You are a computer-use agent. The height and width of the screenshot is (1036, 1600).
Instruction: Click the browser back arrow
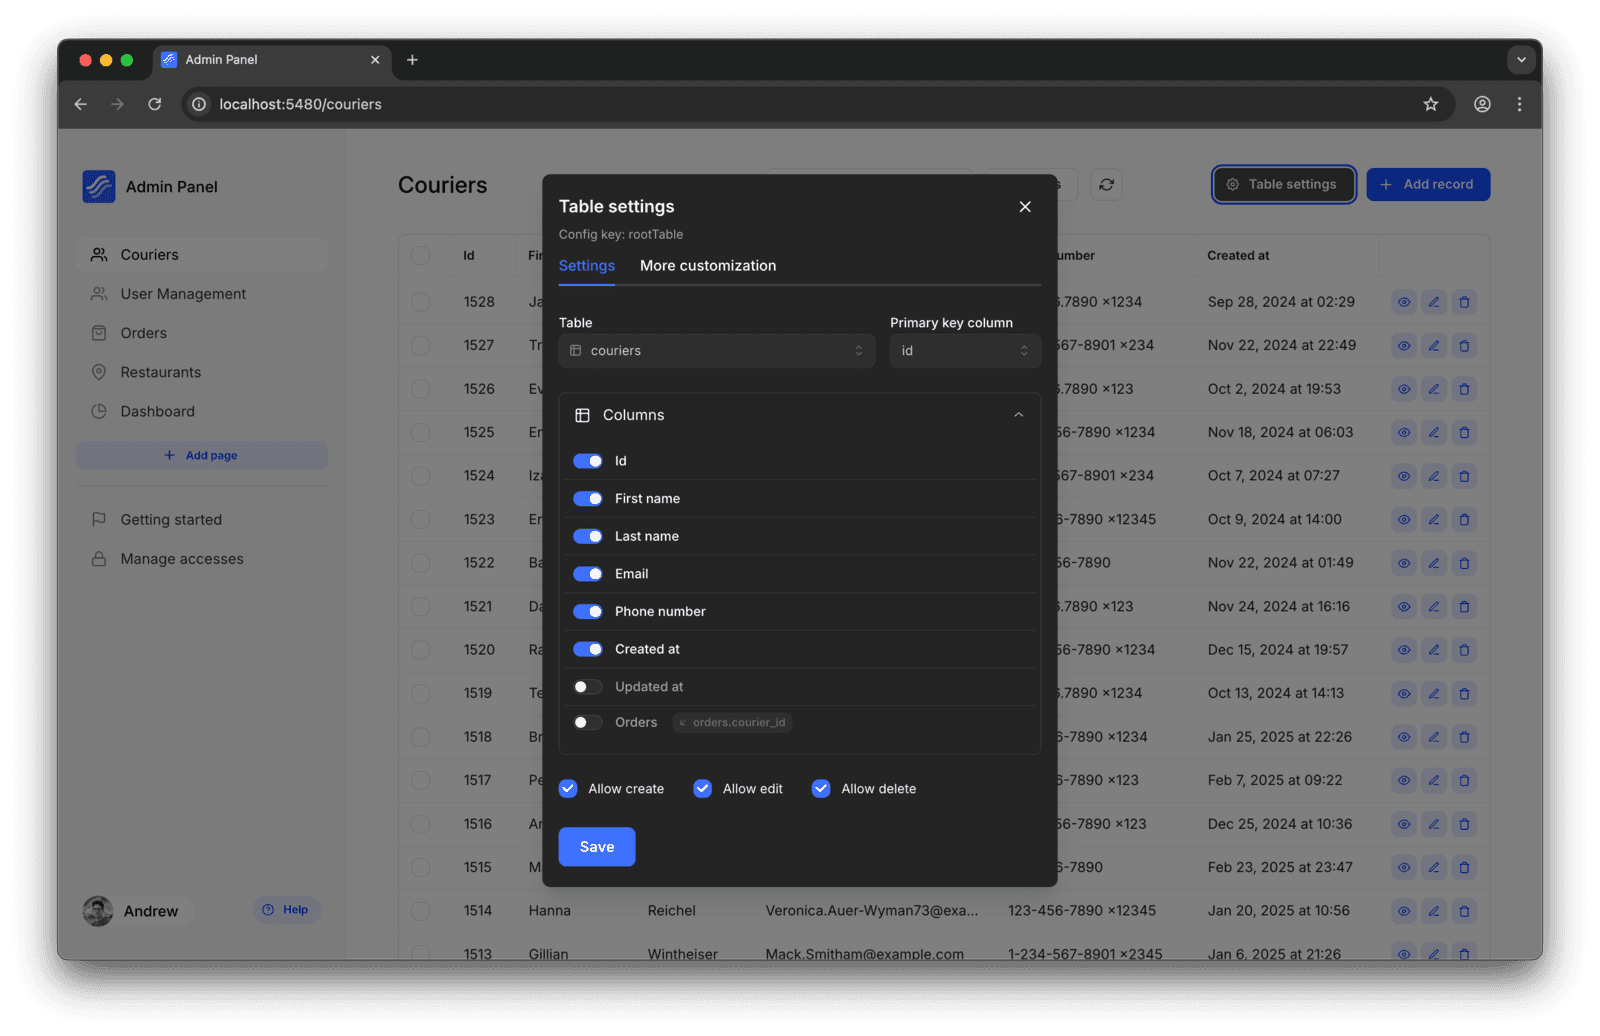pos(81,104)
